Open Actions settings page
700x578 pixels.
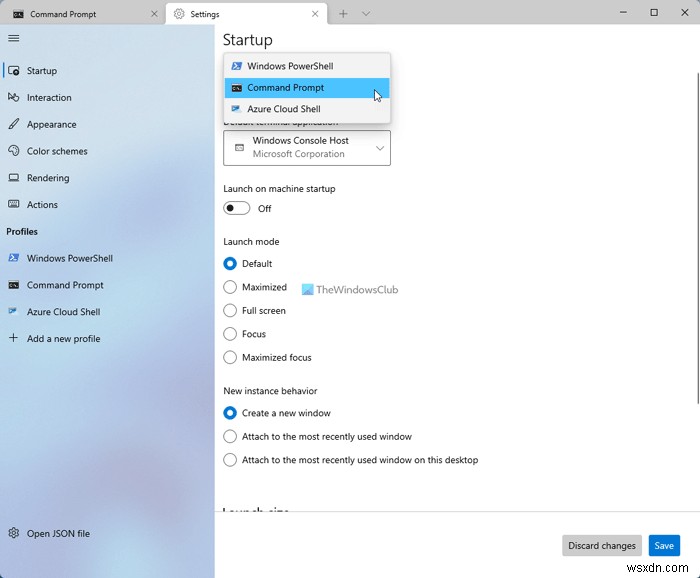point(107,204)
